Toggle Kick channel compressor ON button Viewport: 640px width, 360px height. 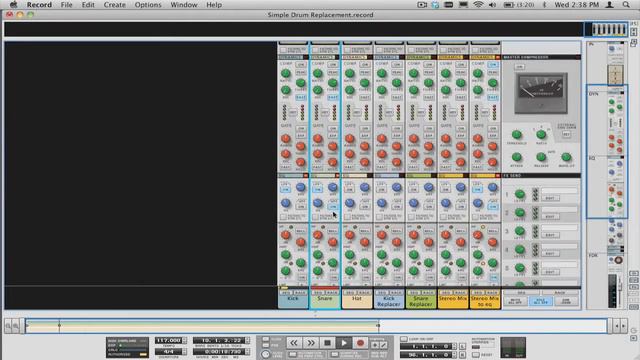point(301,64)
